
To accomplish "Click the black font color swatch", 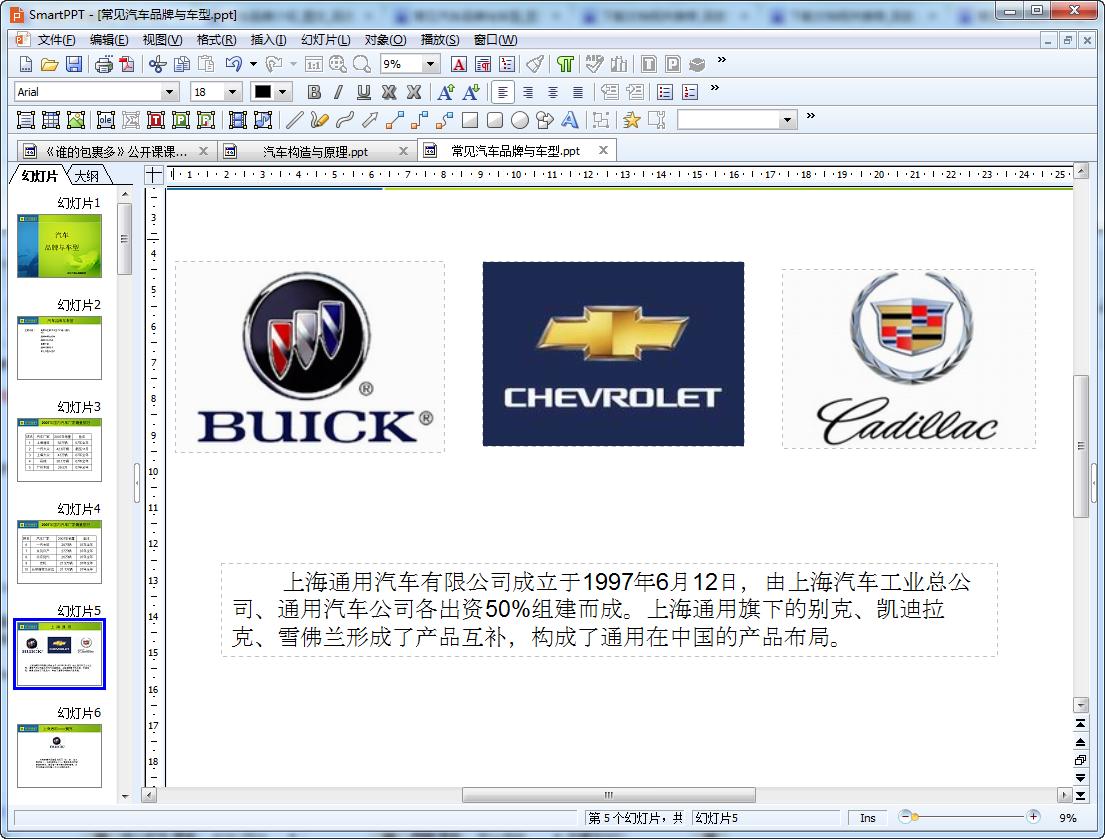I will coord(263,92).
